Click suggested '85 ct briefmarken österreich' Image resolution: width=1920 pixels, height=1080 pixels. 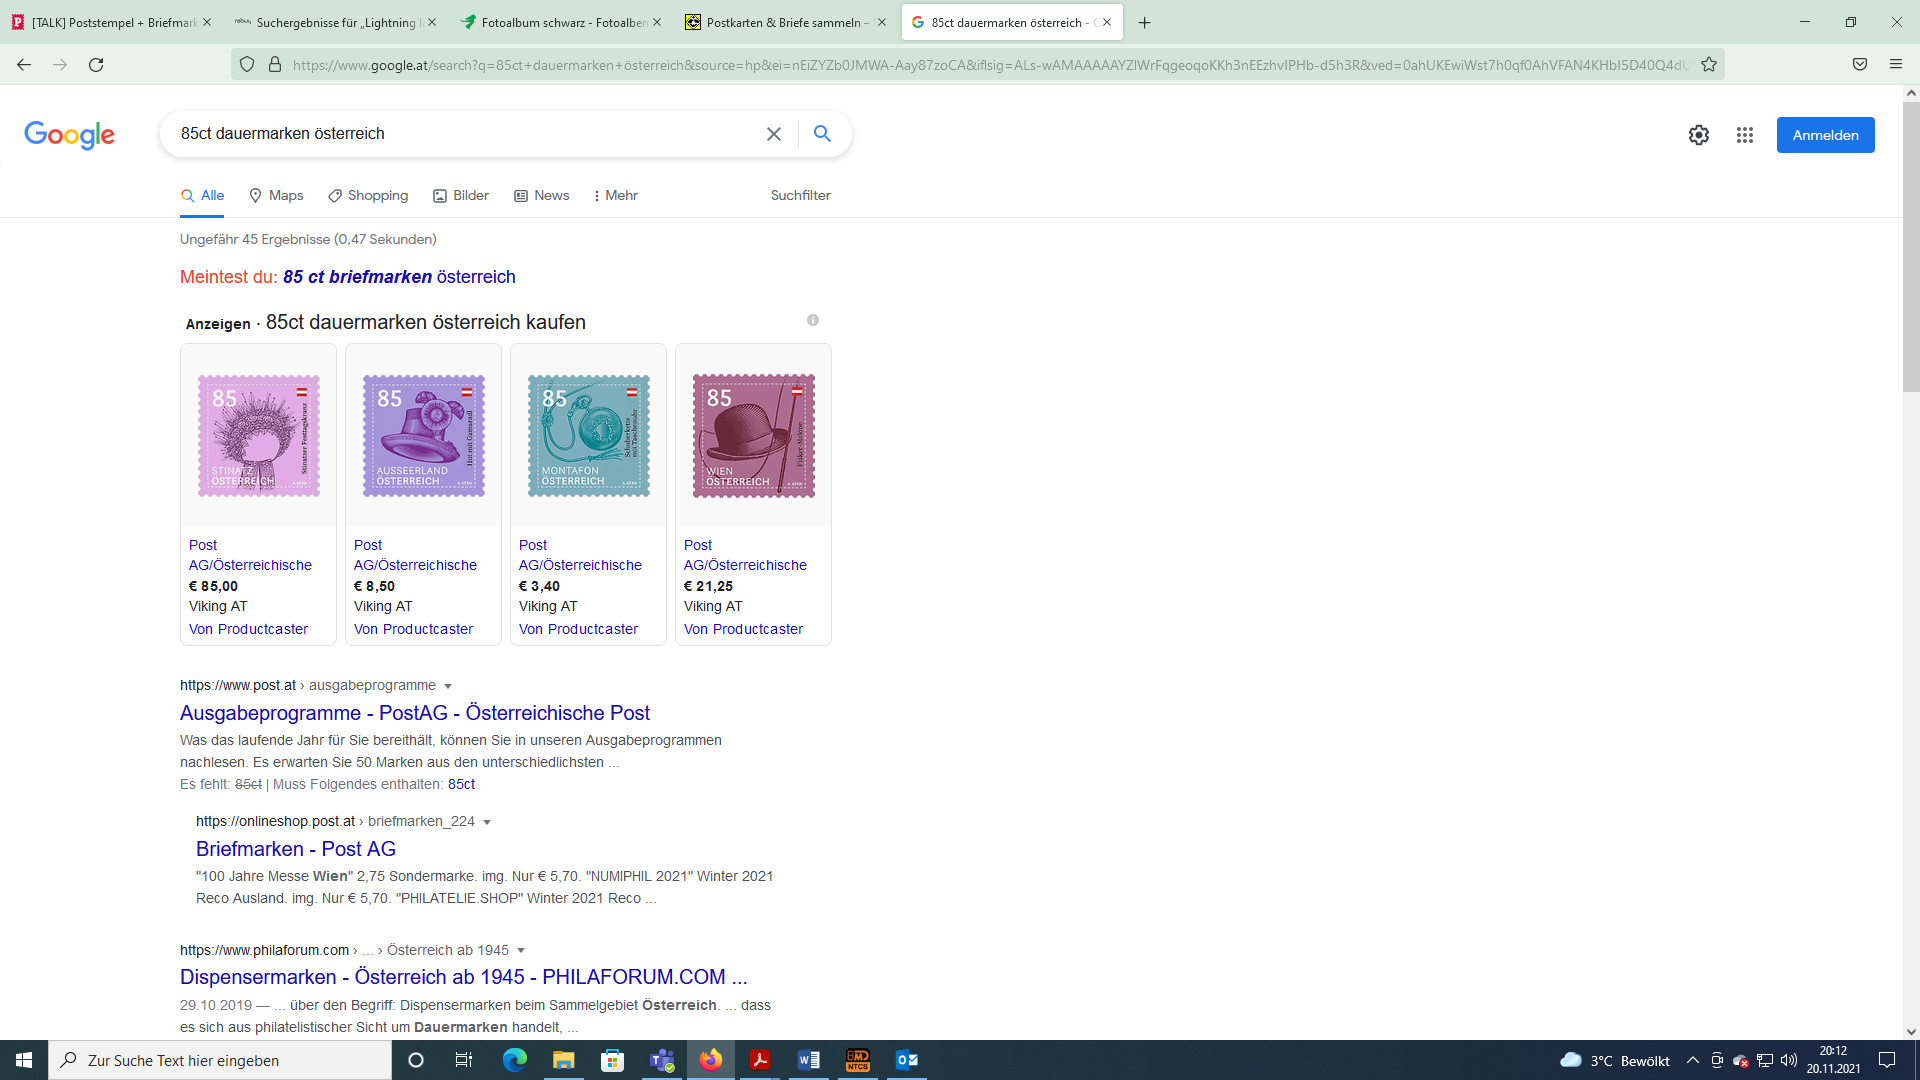point(399,277)
